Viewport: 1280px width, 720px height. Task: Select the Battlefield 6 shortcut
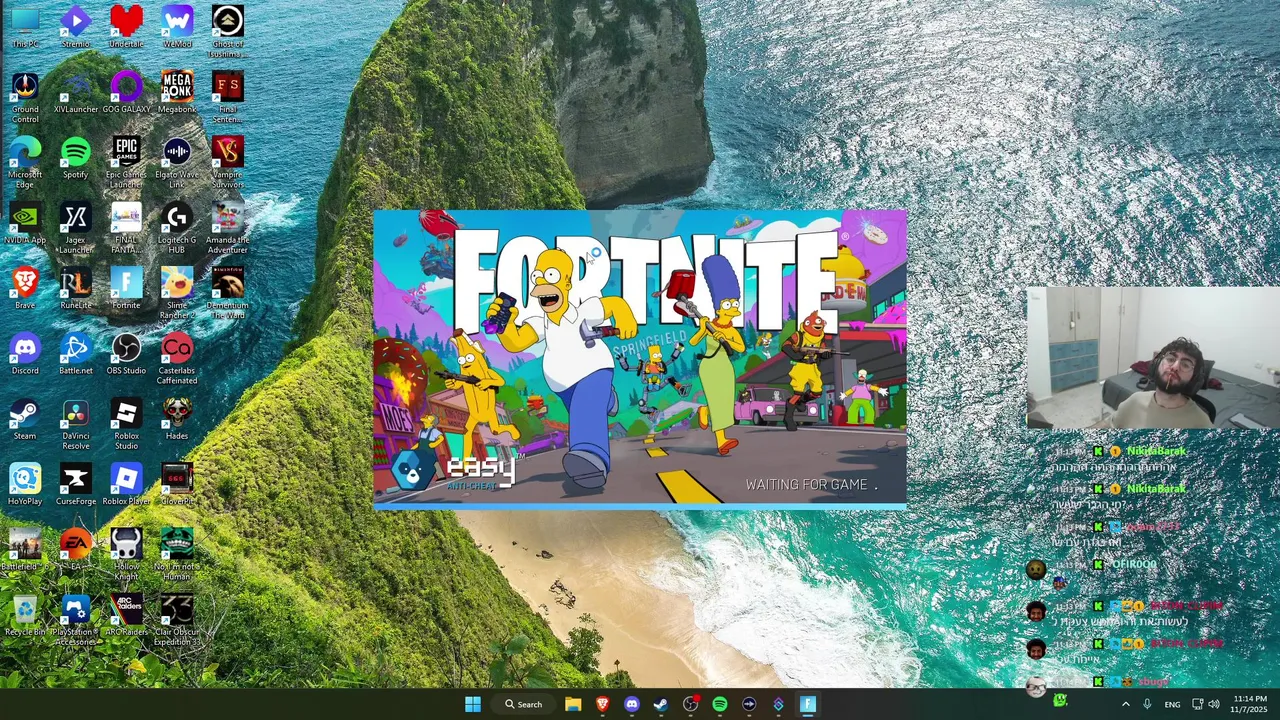pos(25,550)
